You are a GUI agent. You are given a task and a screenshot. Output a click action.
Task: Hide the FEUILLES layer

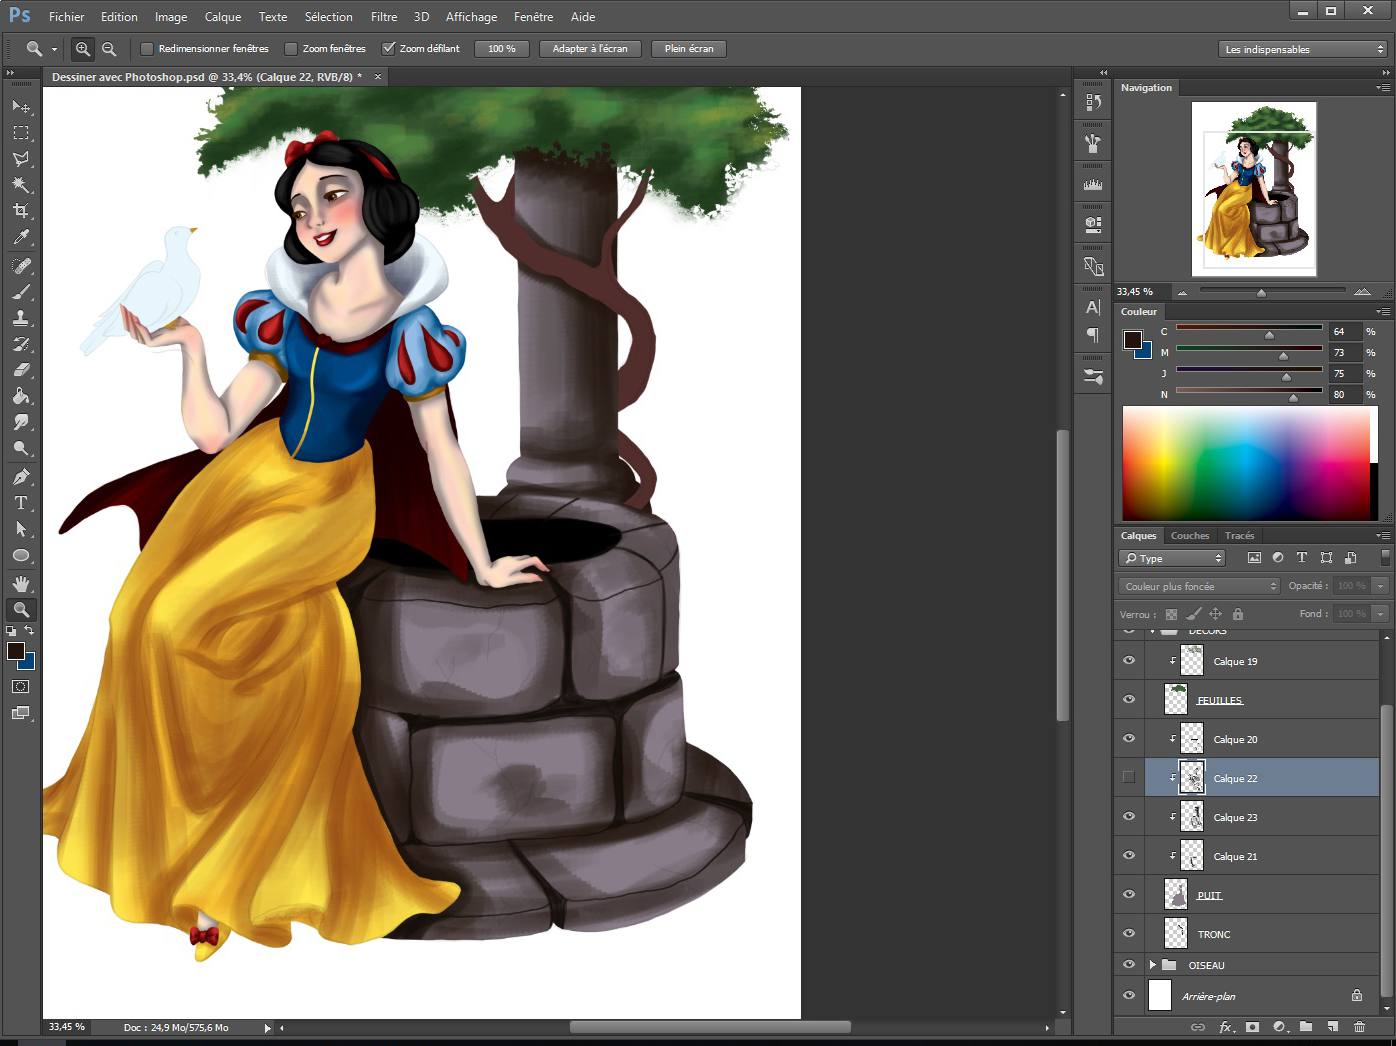1128,699
